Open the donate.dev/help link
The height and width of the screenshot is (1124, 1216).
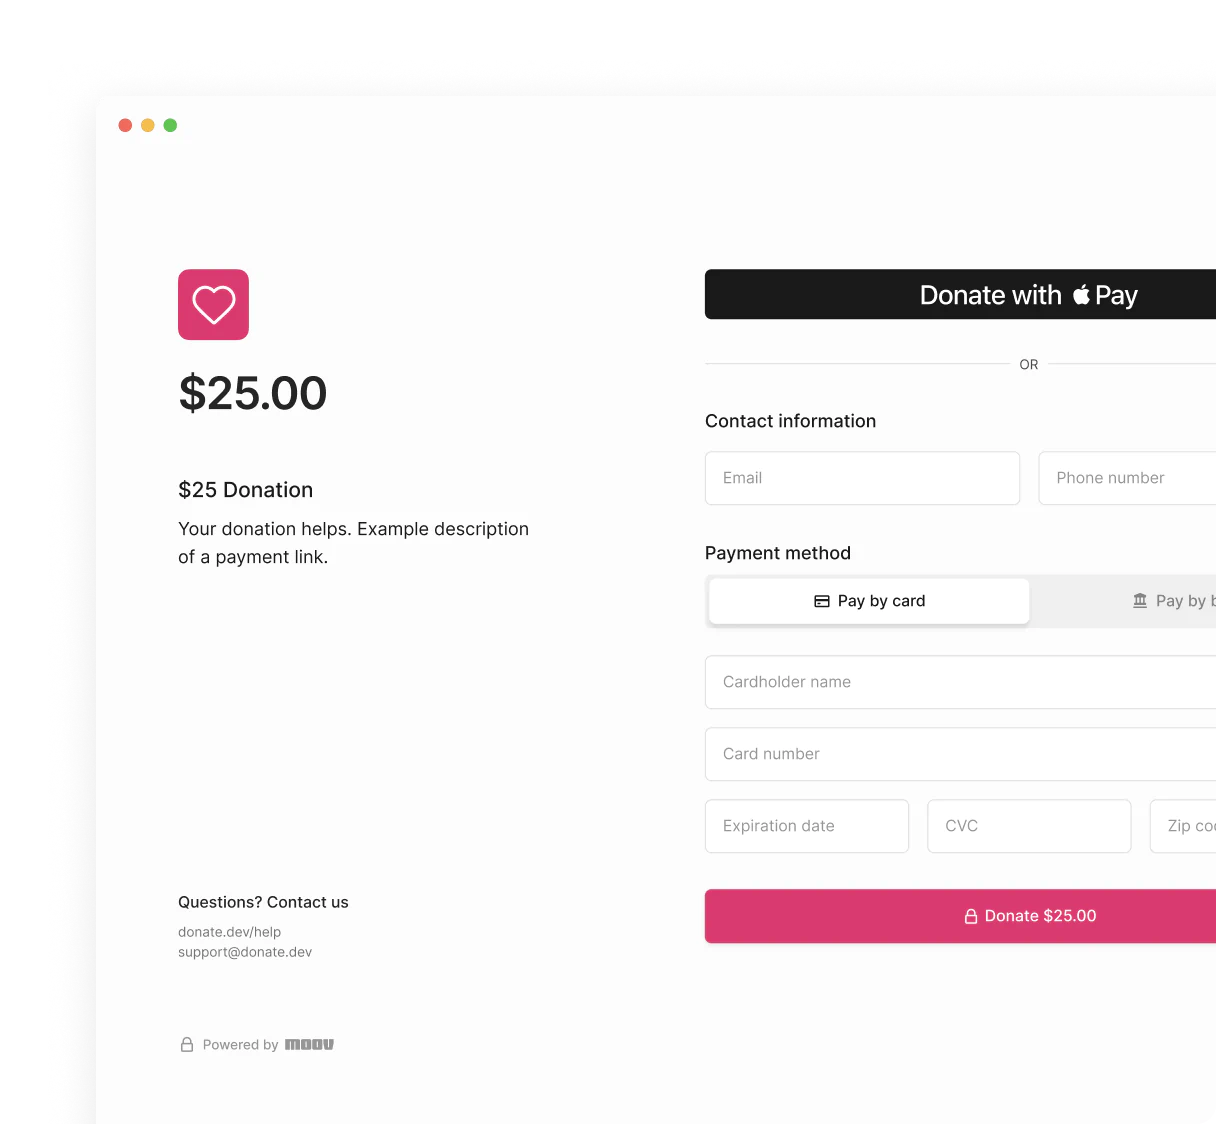pyautogui.click(x=229, y=932)
